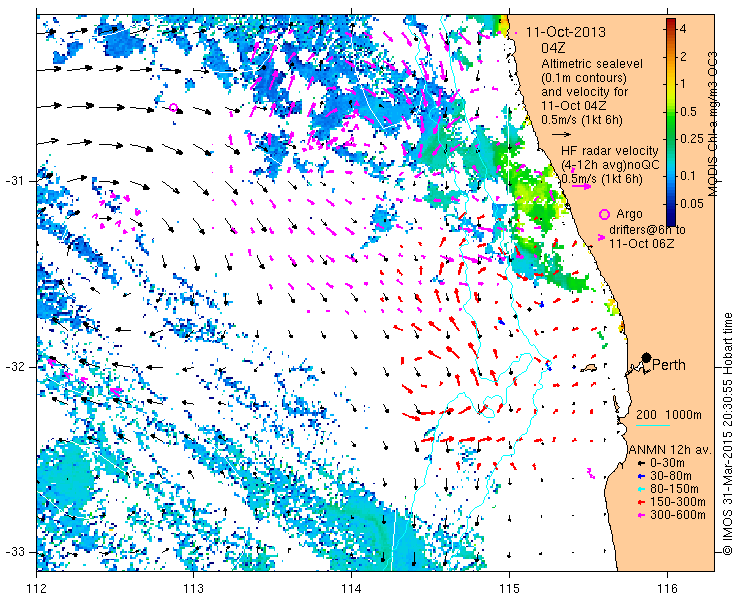The height and width of the screenshot is (600, 740).
Task: Click the 'ANMN 12h av.' legend heading
Action: [669, 449]
